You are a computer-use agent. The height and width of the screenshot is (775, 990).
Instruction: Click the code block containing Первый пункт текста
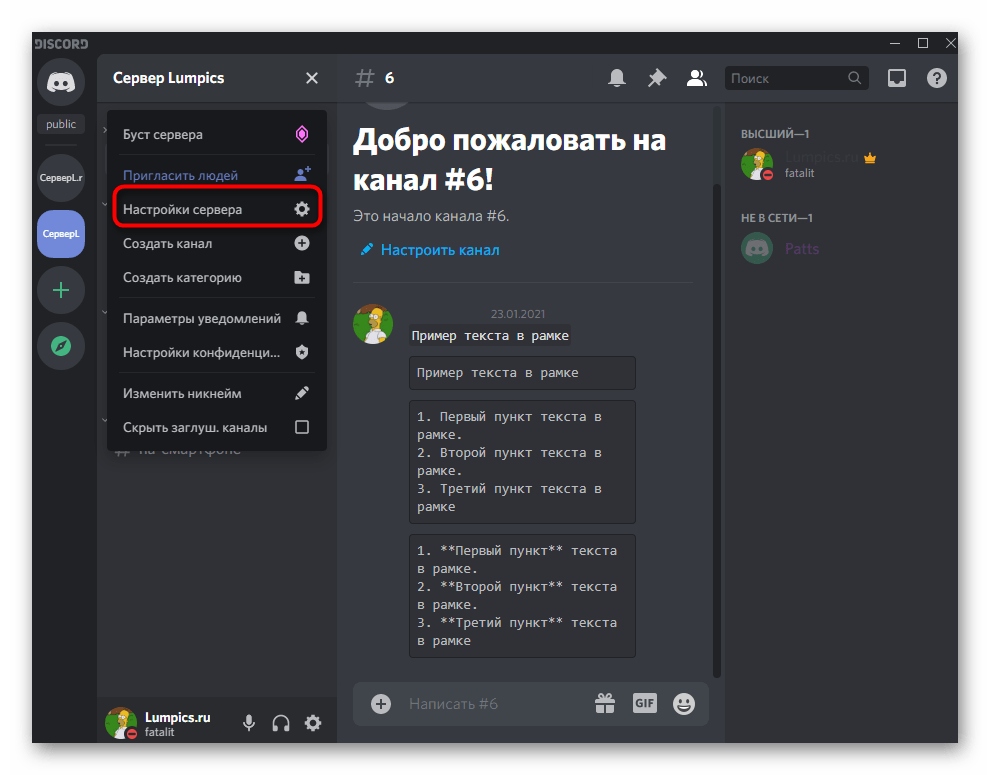(522, 462)
